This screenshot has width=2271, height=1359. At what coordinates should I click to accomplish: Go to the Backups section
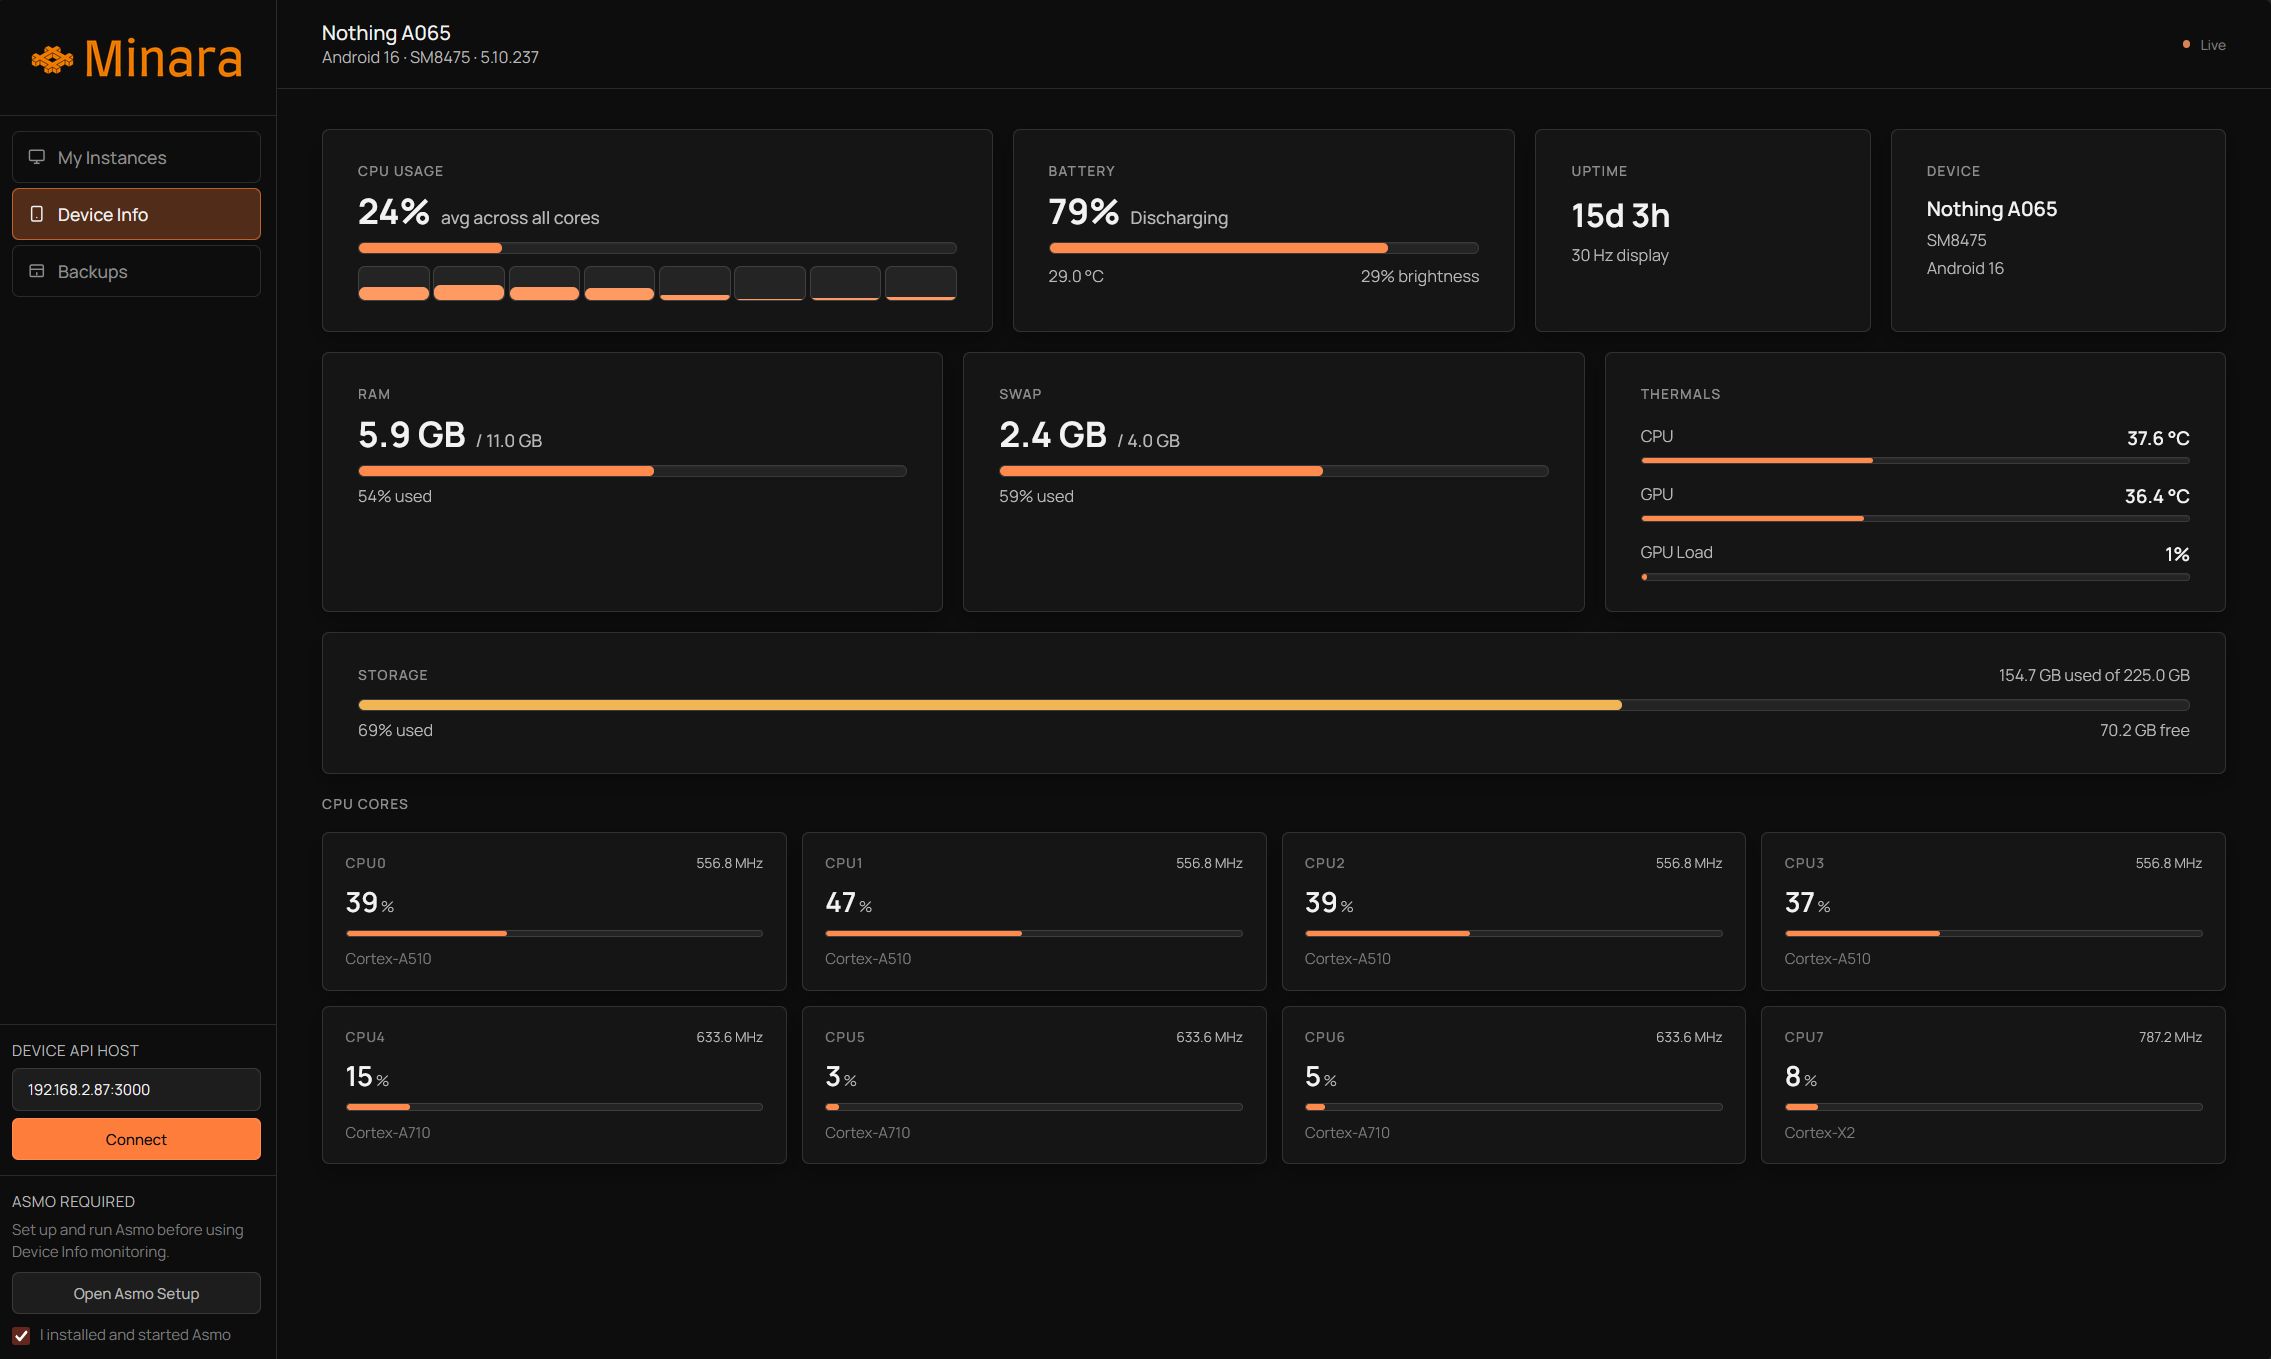(136, 271)
